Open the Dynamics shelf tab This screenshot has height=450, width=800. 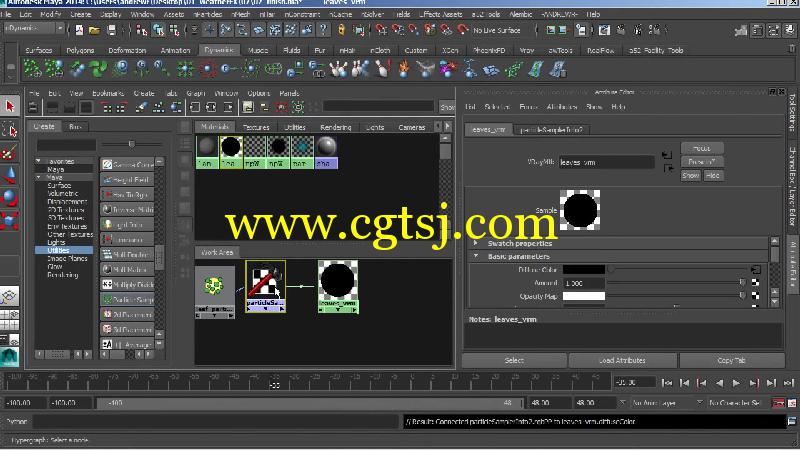pos(218,50)
